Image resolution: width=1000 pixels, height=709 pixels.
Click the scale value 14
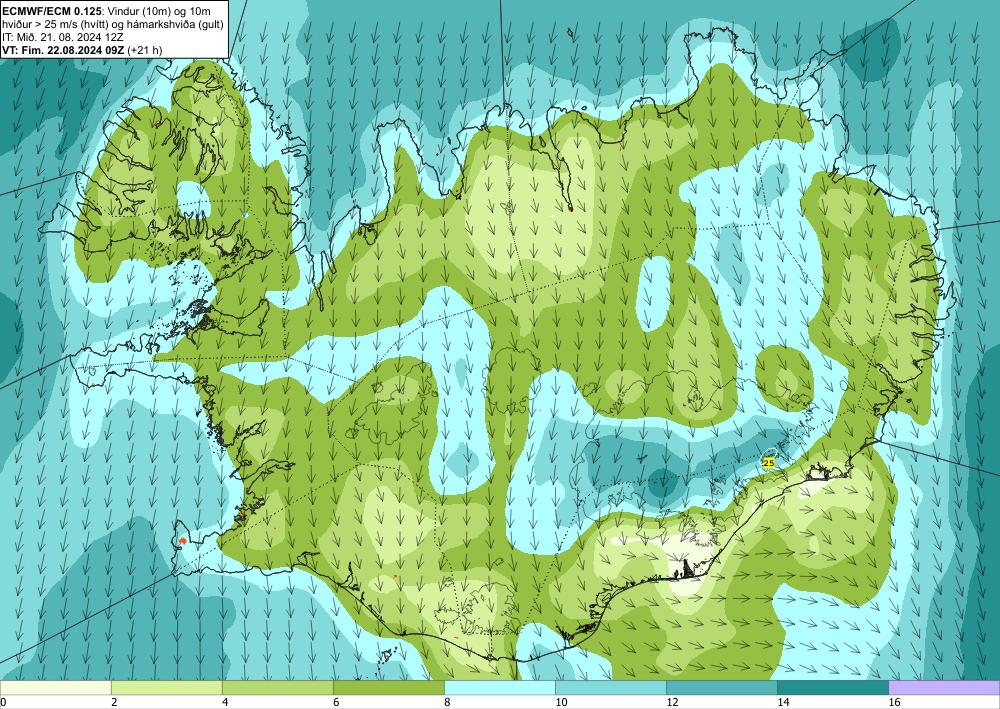tap(783, 702)
